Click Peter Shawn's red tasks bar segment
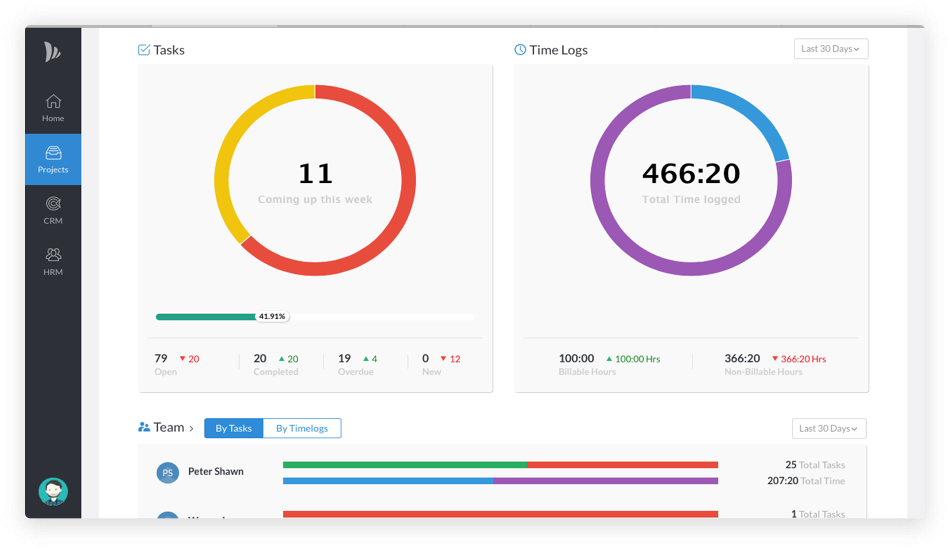Screen dimensions: 950x550 click(622, 465)
